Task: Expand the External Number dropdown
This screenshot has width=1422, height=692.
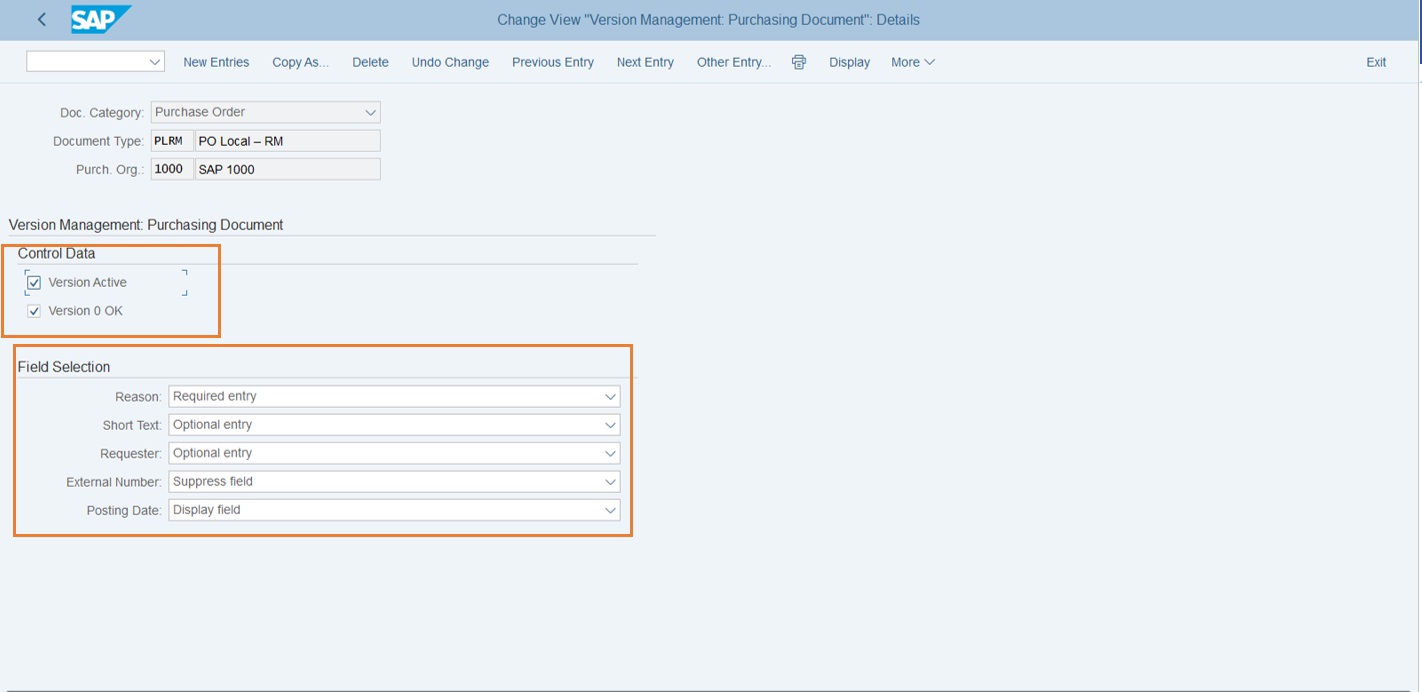Action: coord(610,482)
